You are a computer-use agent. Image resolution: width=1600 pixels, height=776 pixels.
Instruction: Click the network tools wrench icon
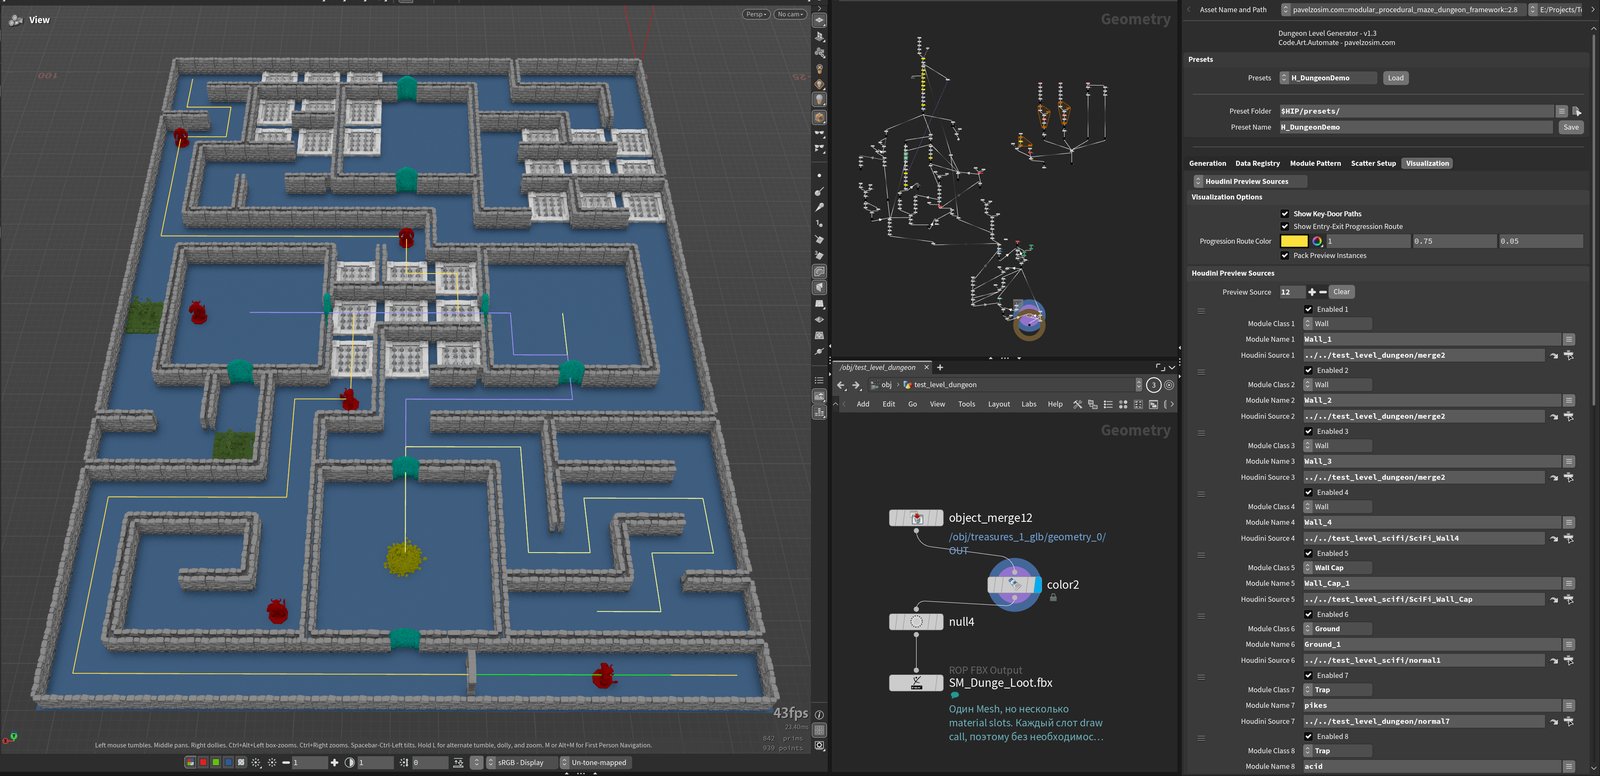click(1077, 404)
